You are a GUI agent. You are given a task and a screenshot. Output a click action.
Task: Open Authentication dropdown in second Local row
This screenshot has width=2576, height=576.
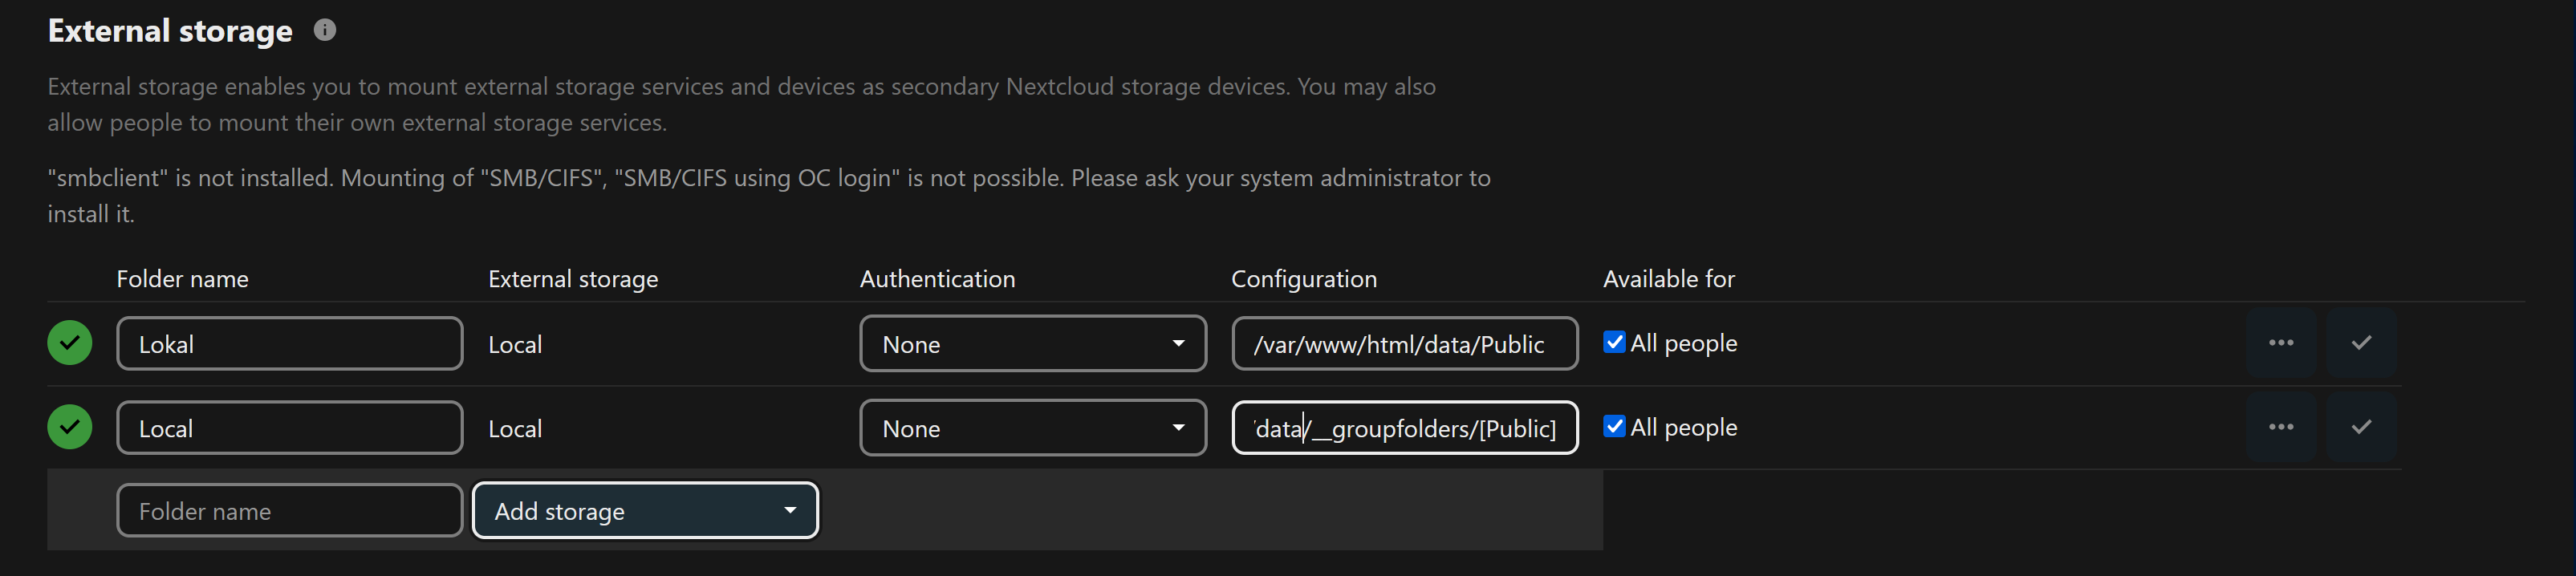pyautogui.click(x=1032, y=428)
